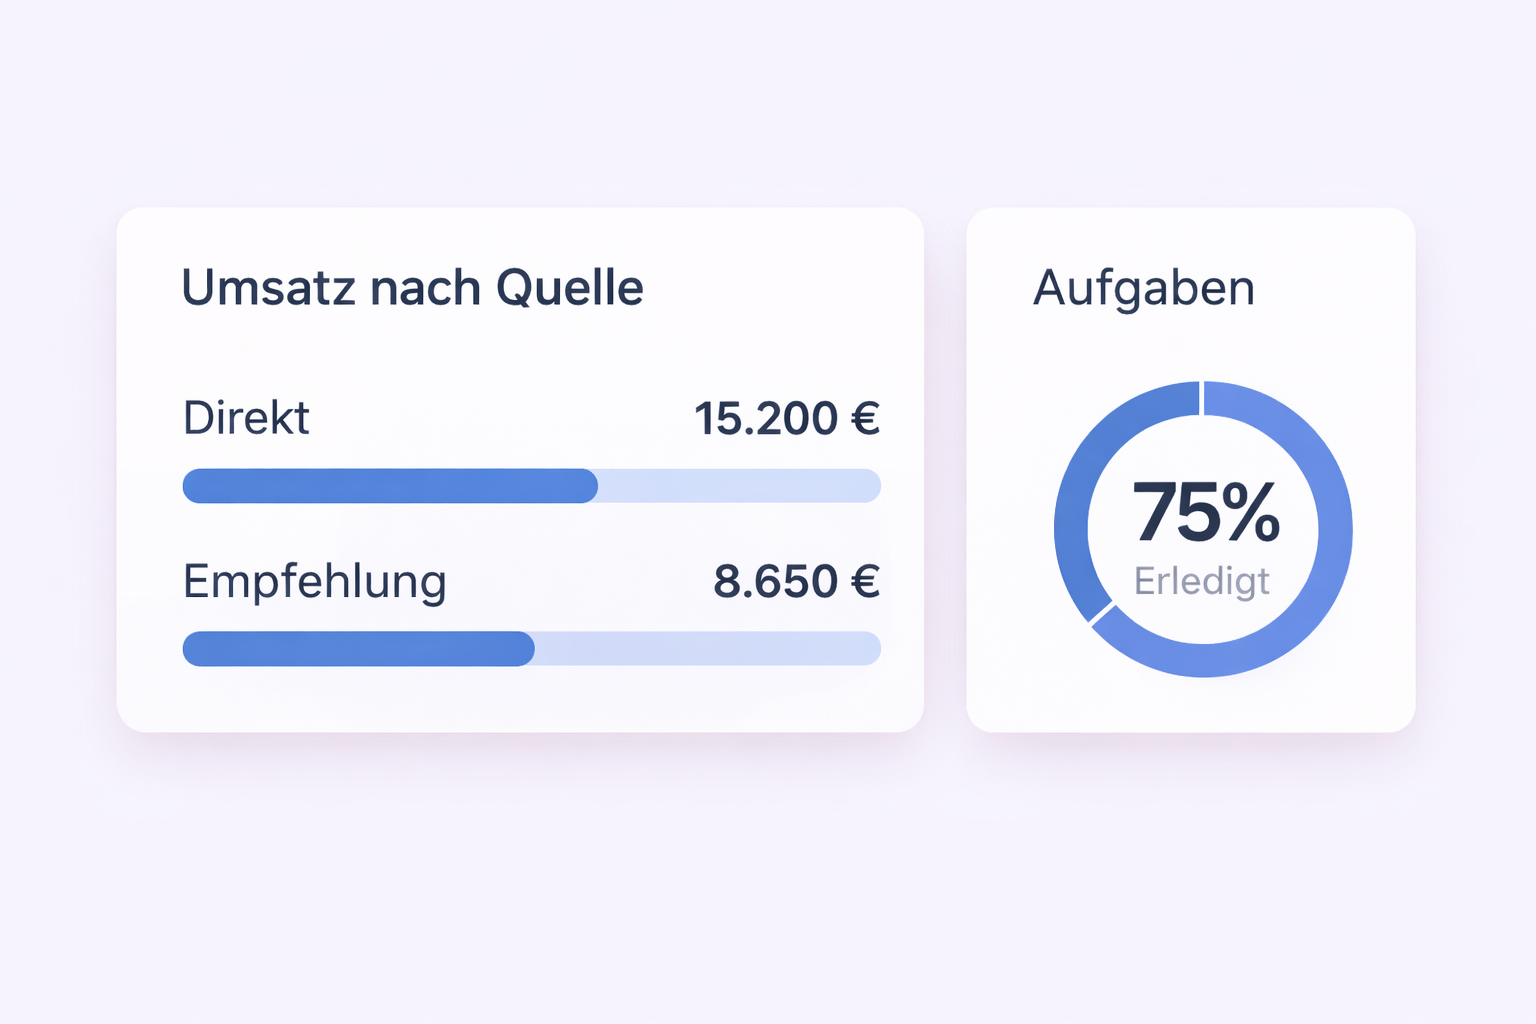
Task: Click the filled portion of the Empfehlung bar
Action: coord(358,649)
